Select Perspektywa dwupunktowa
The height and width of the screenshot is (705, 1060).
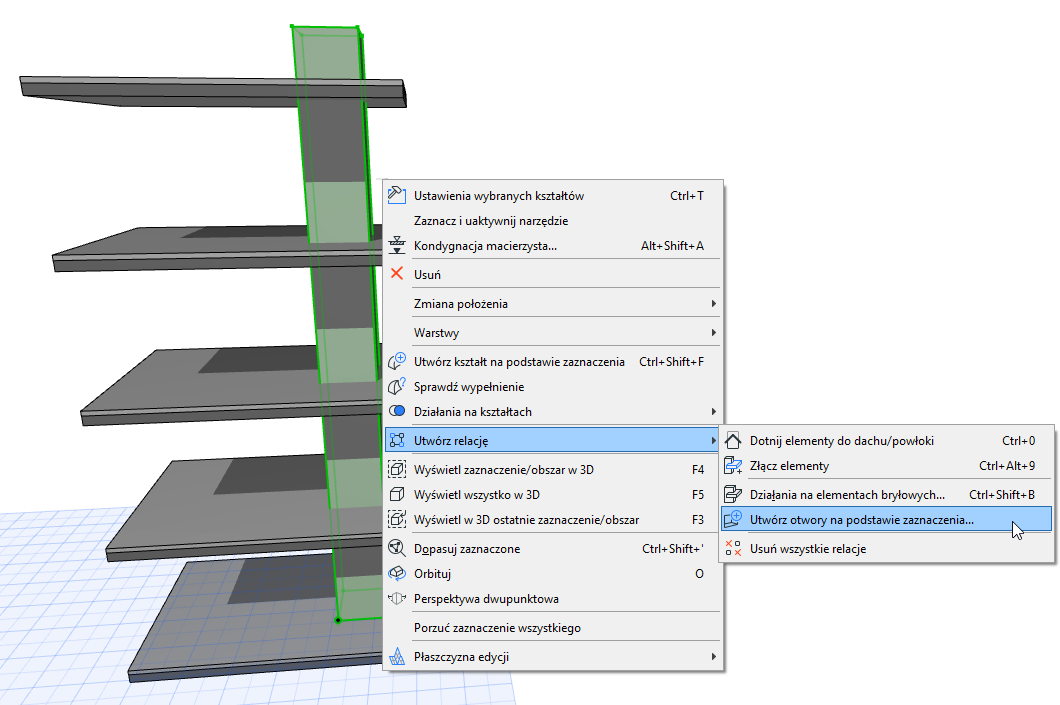point(552,598)
